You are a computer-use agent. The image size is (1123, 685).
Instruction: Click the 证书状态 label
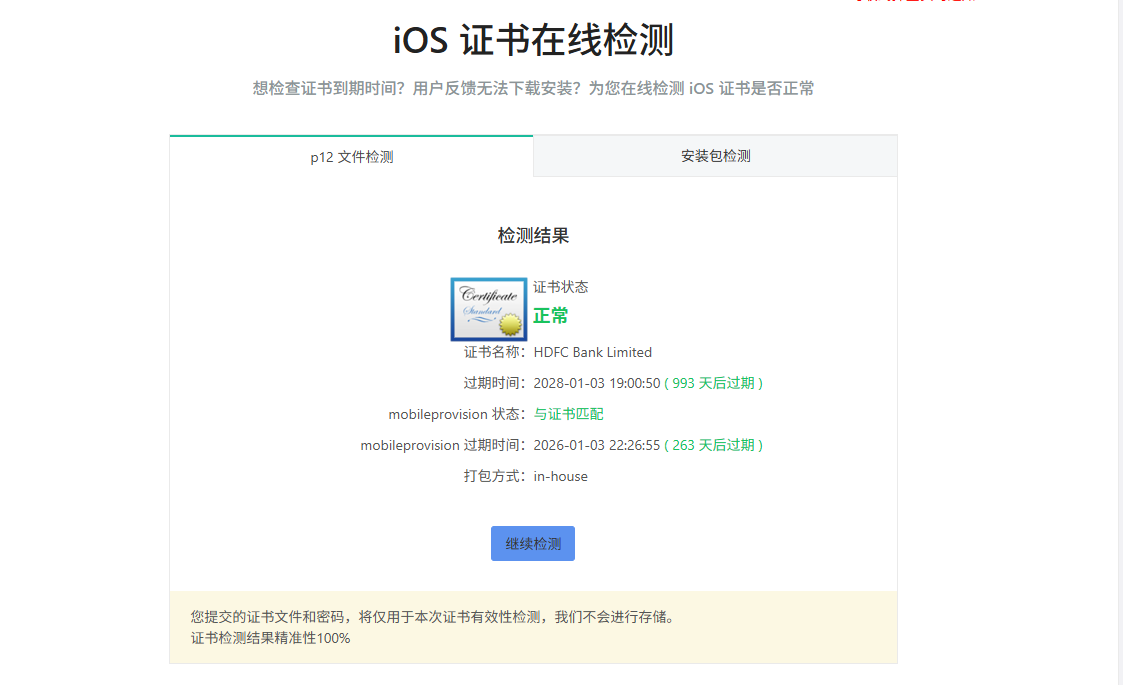(x=561, y=287)
